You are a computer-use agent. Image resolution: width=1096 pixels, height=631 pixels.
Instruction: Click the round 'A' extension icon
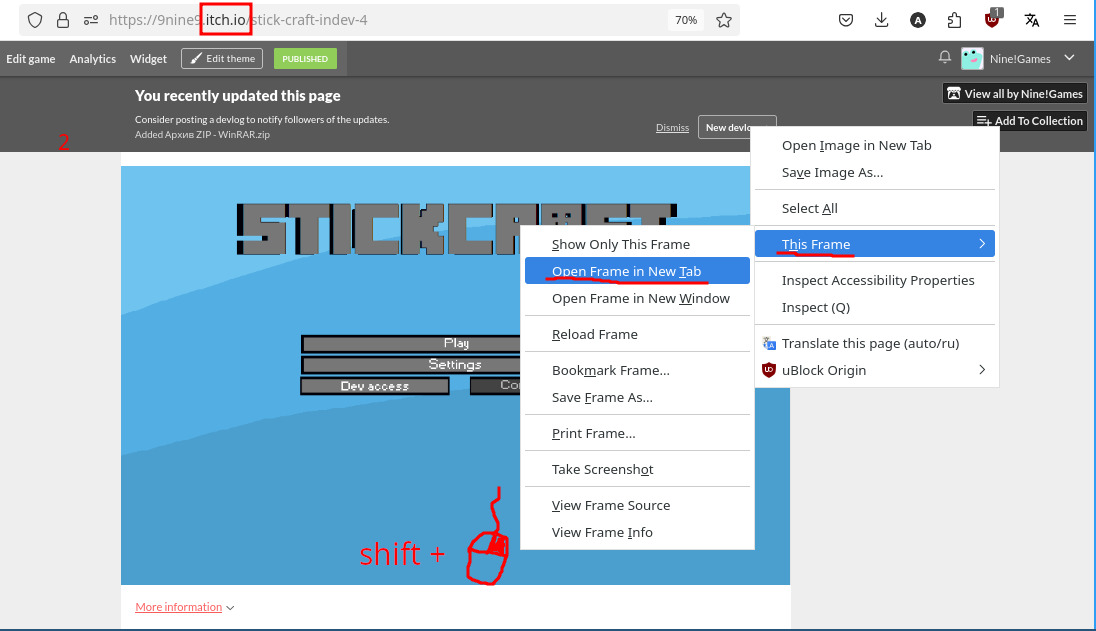click(918, 20)
